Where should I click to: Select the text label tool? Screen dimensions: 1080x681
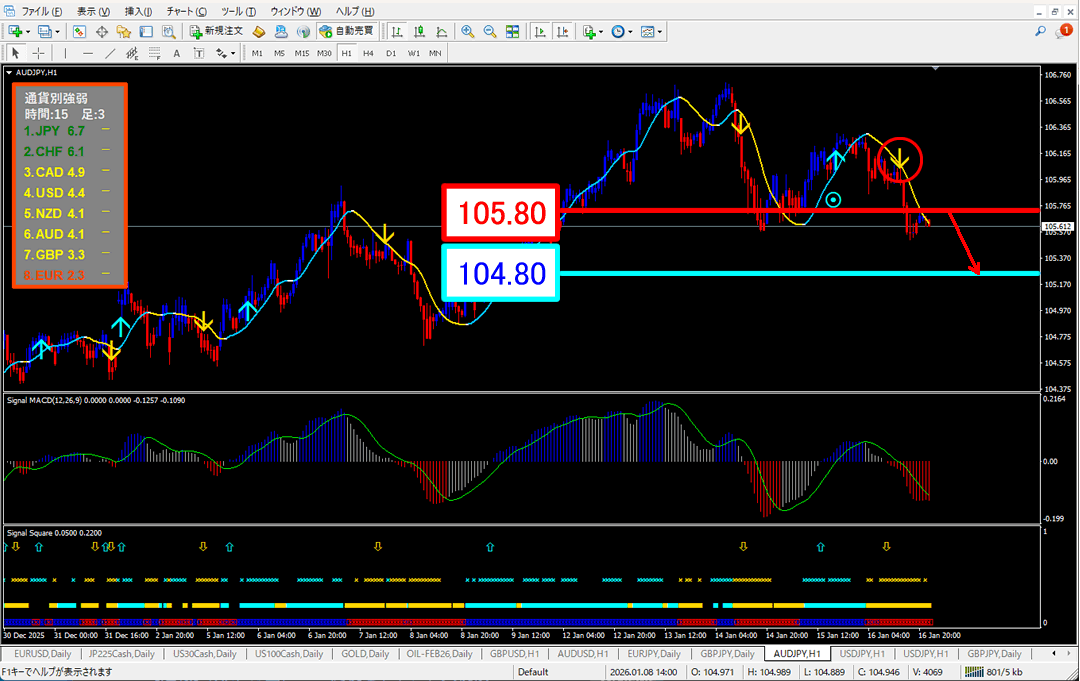pyautogui.click(x=176, y=53)
